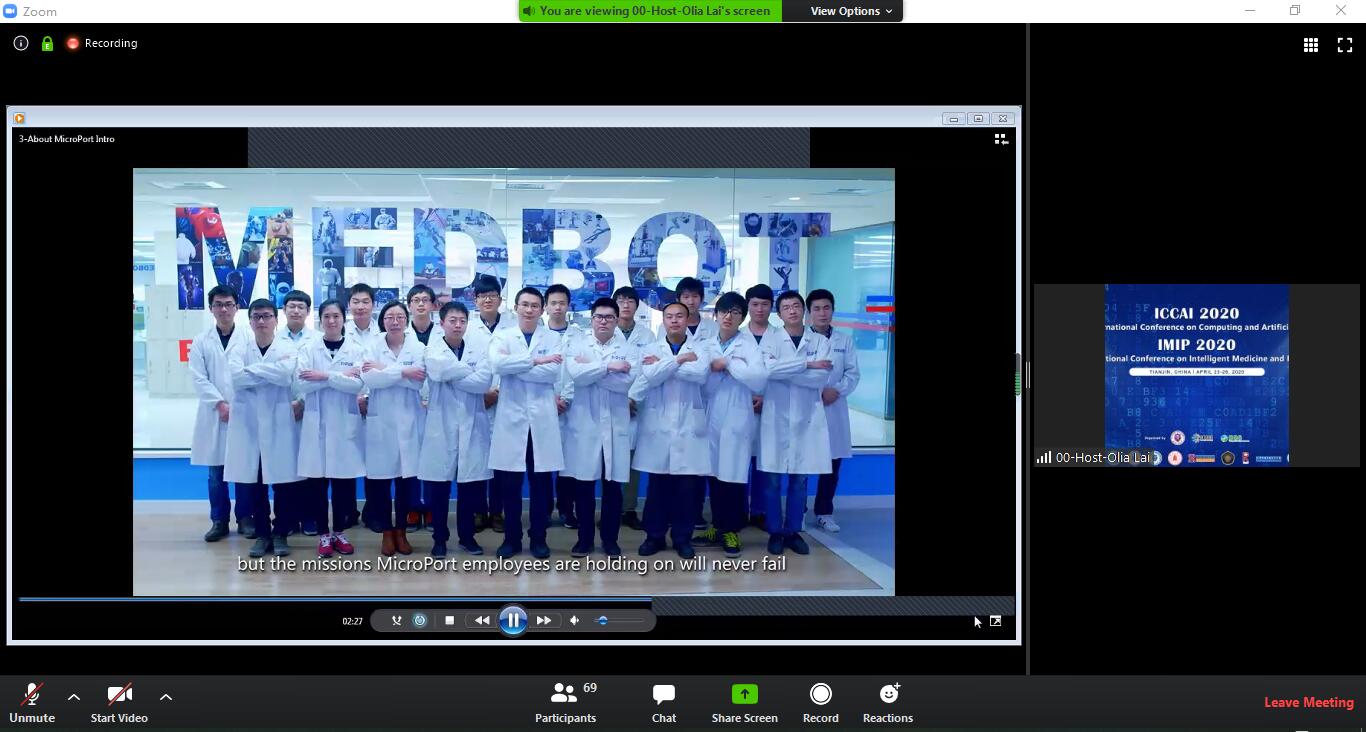Click the panel divider handle beside shared screen

pos(1028,375)
